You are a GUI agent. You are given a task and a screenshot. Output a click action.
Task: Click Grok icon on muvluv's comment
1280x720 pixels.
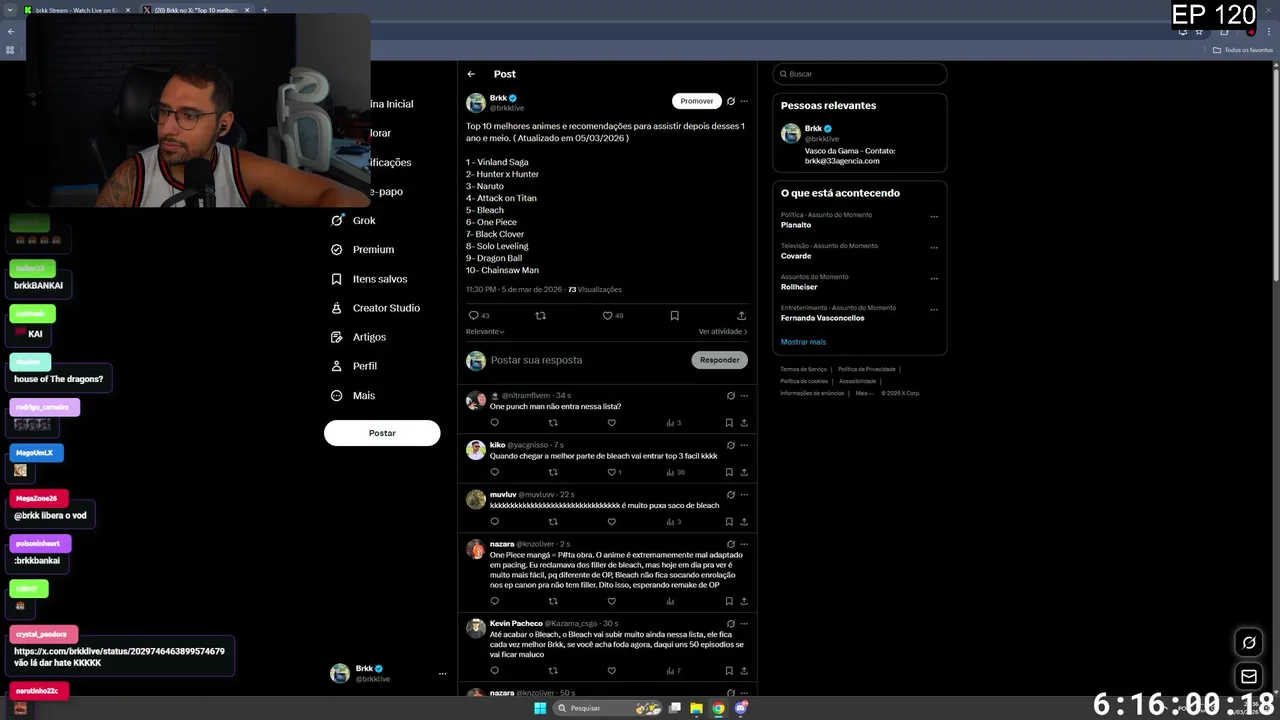coord(731,494)
